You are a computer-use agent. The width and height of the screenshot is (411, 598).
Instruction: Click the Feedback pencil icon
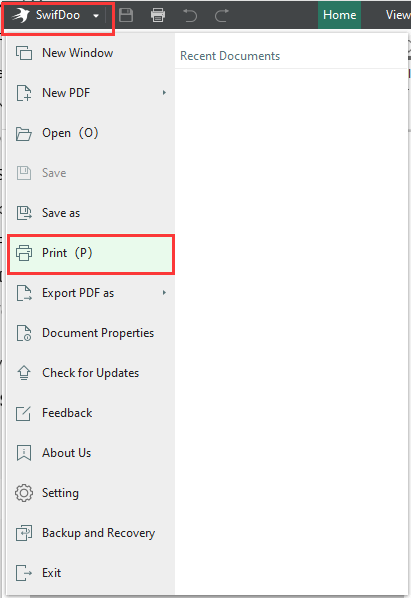[x=24, y=413]
